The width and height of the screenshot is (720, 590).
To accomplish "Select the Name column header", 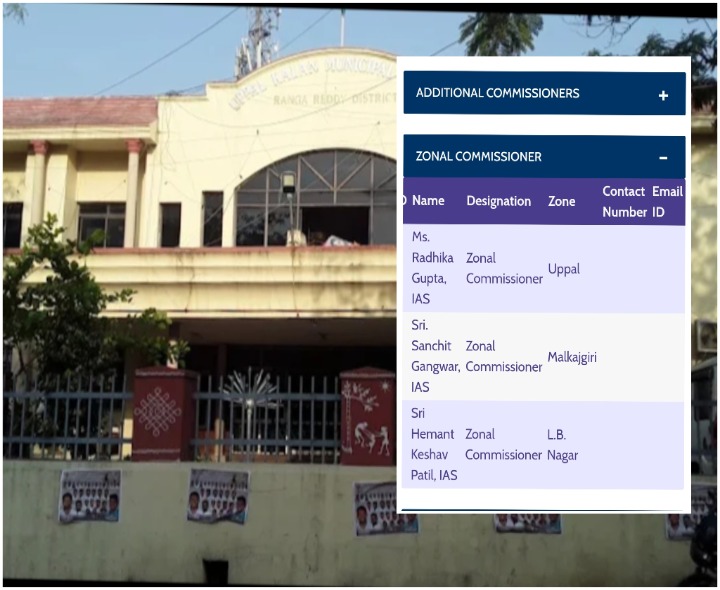I will tap(428, 201).
